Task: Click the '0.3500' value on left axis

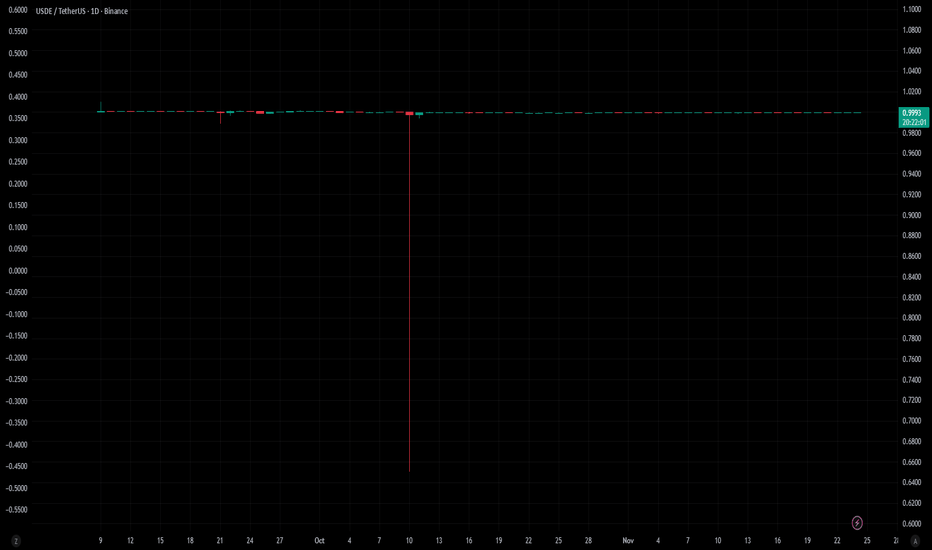Action: point(18,118)
